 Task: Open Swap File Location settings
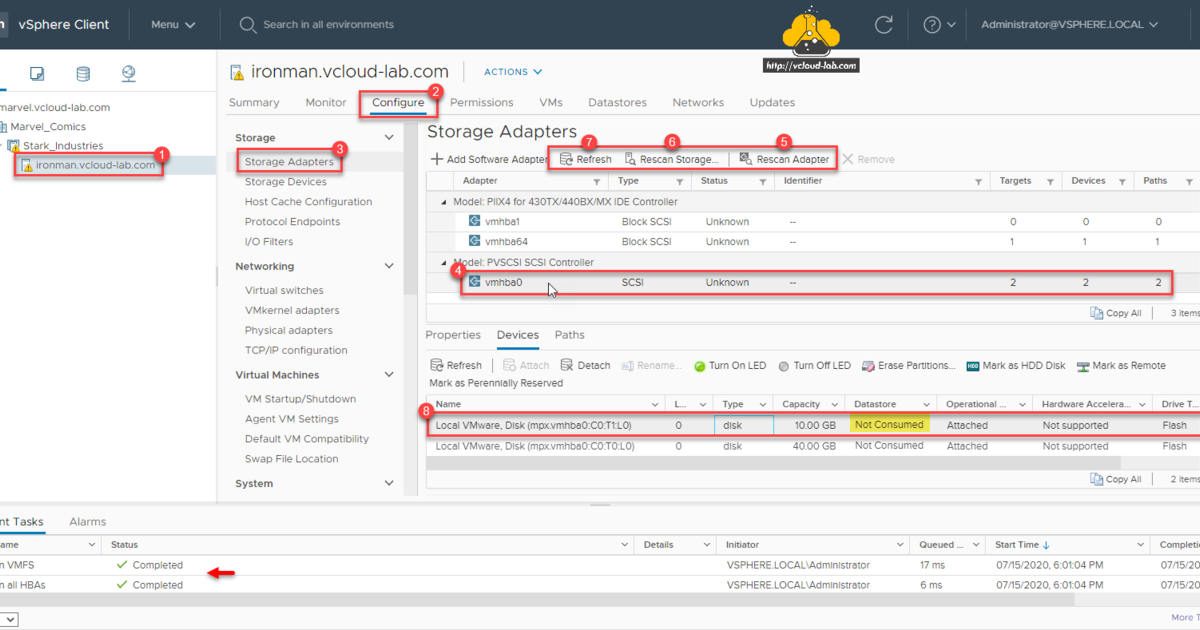291,459
